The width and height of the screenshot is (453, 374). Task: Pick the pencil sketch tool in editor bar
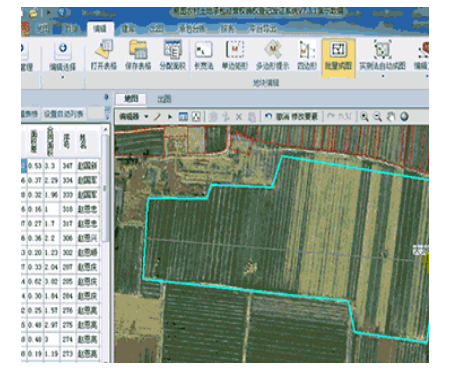(157, 117)
